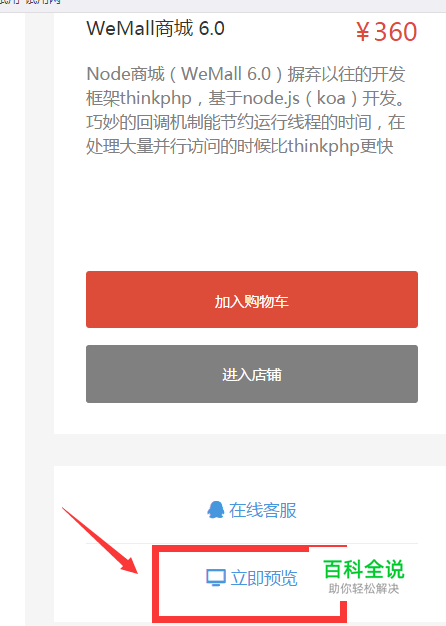Click the empty area above 加入购物车
The height and width of the screenshot is (626, 446).
(252, 214)
